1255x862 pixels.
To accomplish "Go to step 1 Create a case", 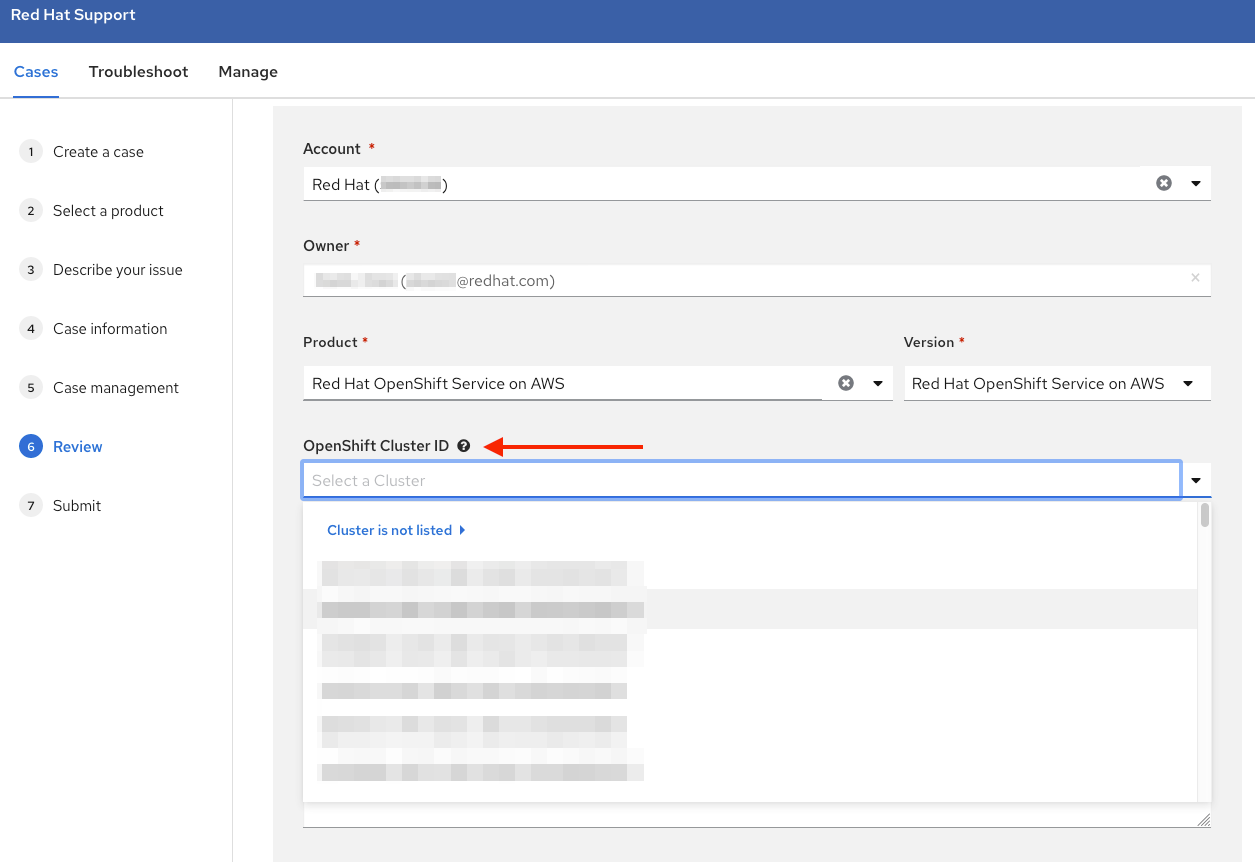I will [x=98, y=152].
